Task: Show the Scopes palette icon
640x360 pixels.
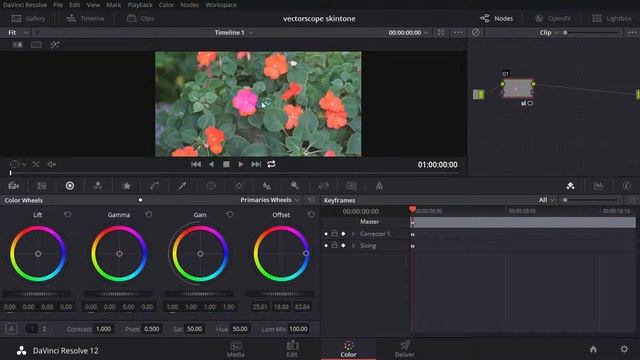Action: (x=598, y=186)
